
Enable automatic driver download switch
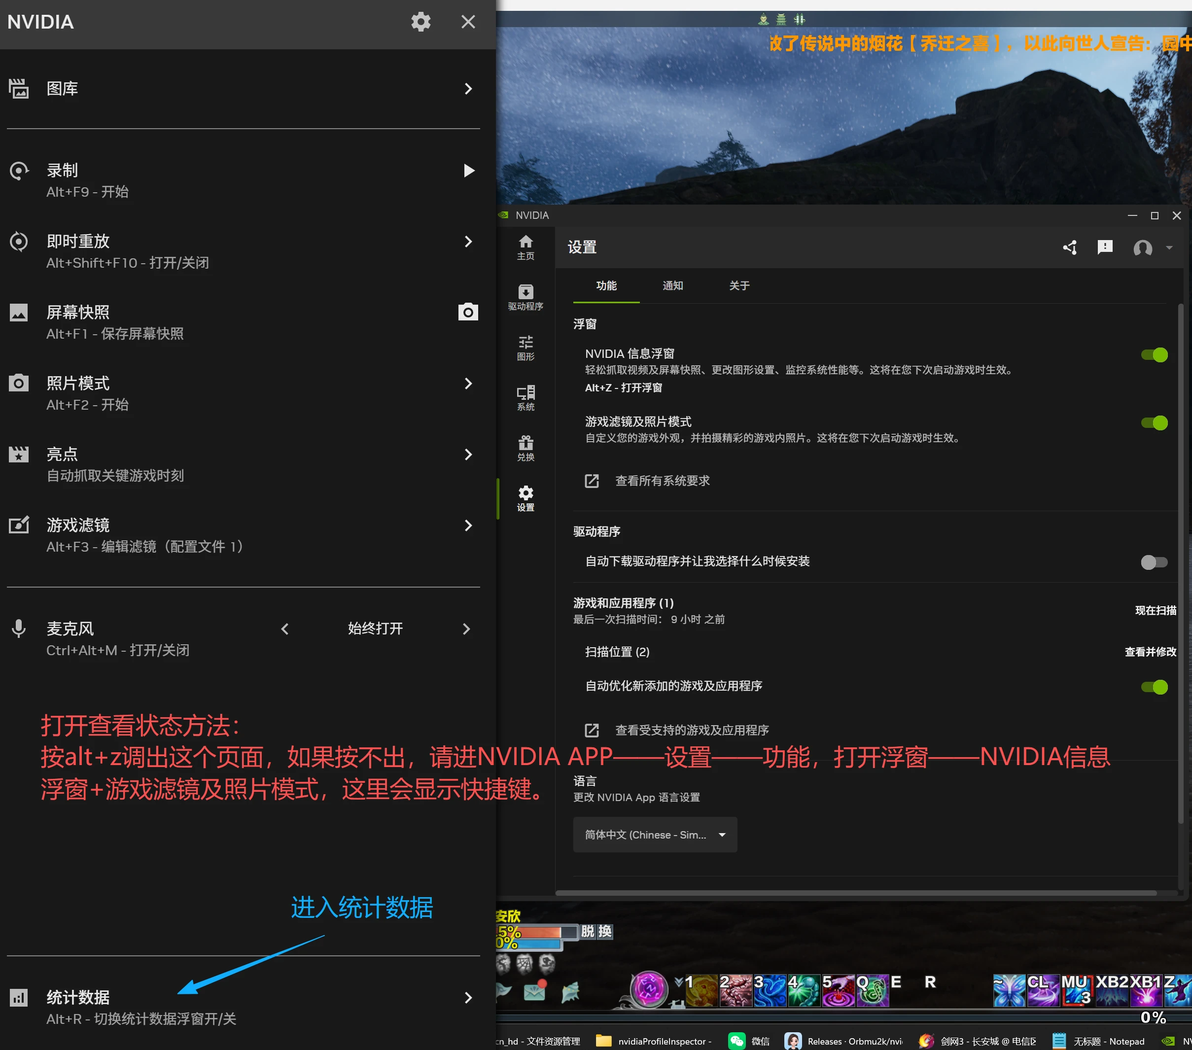pyautogui.click(x=1154, y=563)
